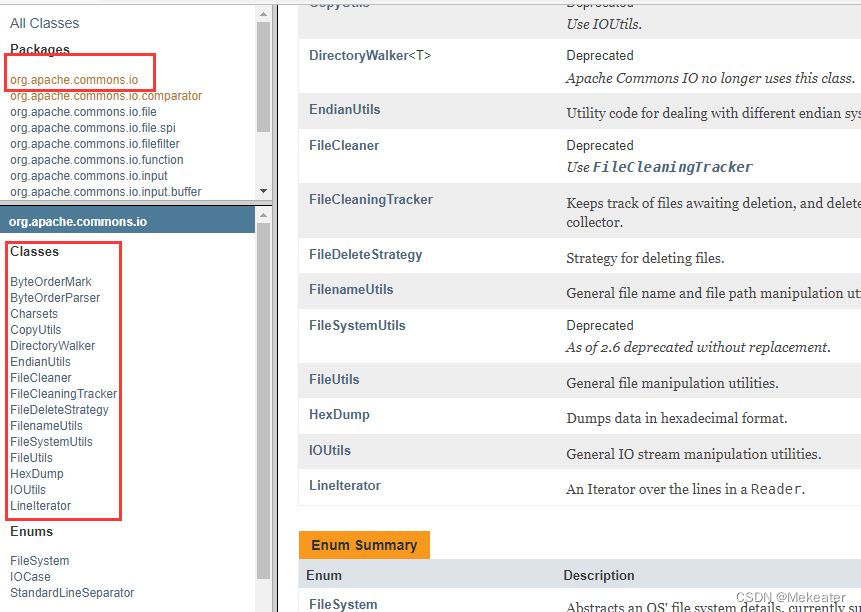Viewport: 861px width, 612px height.
Task: Click 'General IO stream manipulation utilities.' text
Action: [694, 454]
